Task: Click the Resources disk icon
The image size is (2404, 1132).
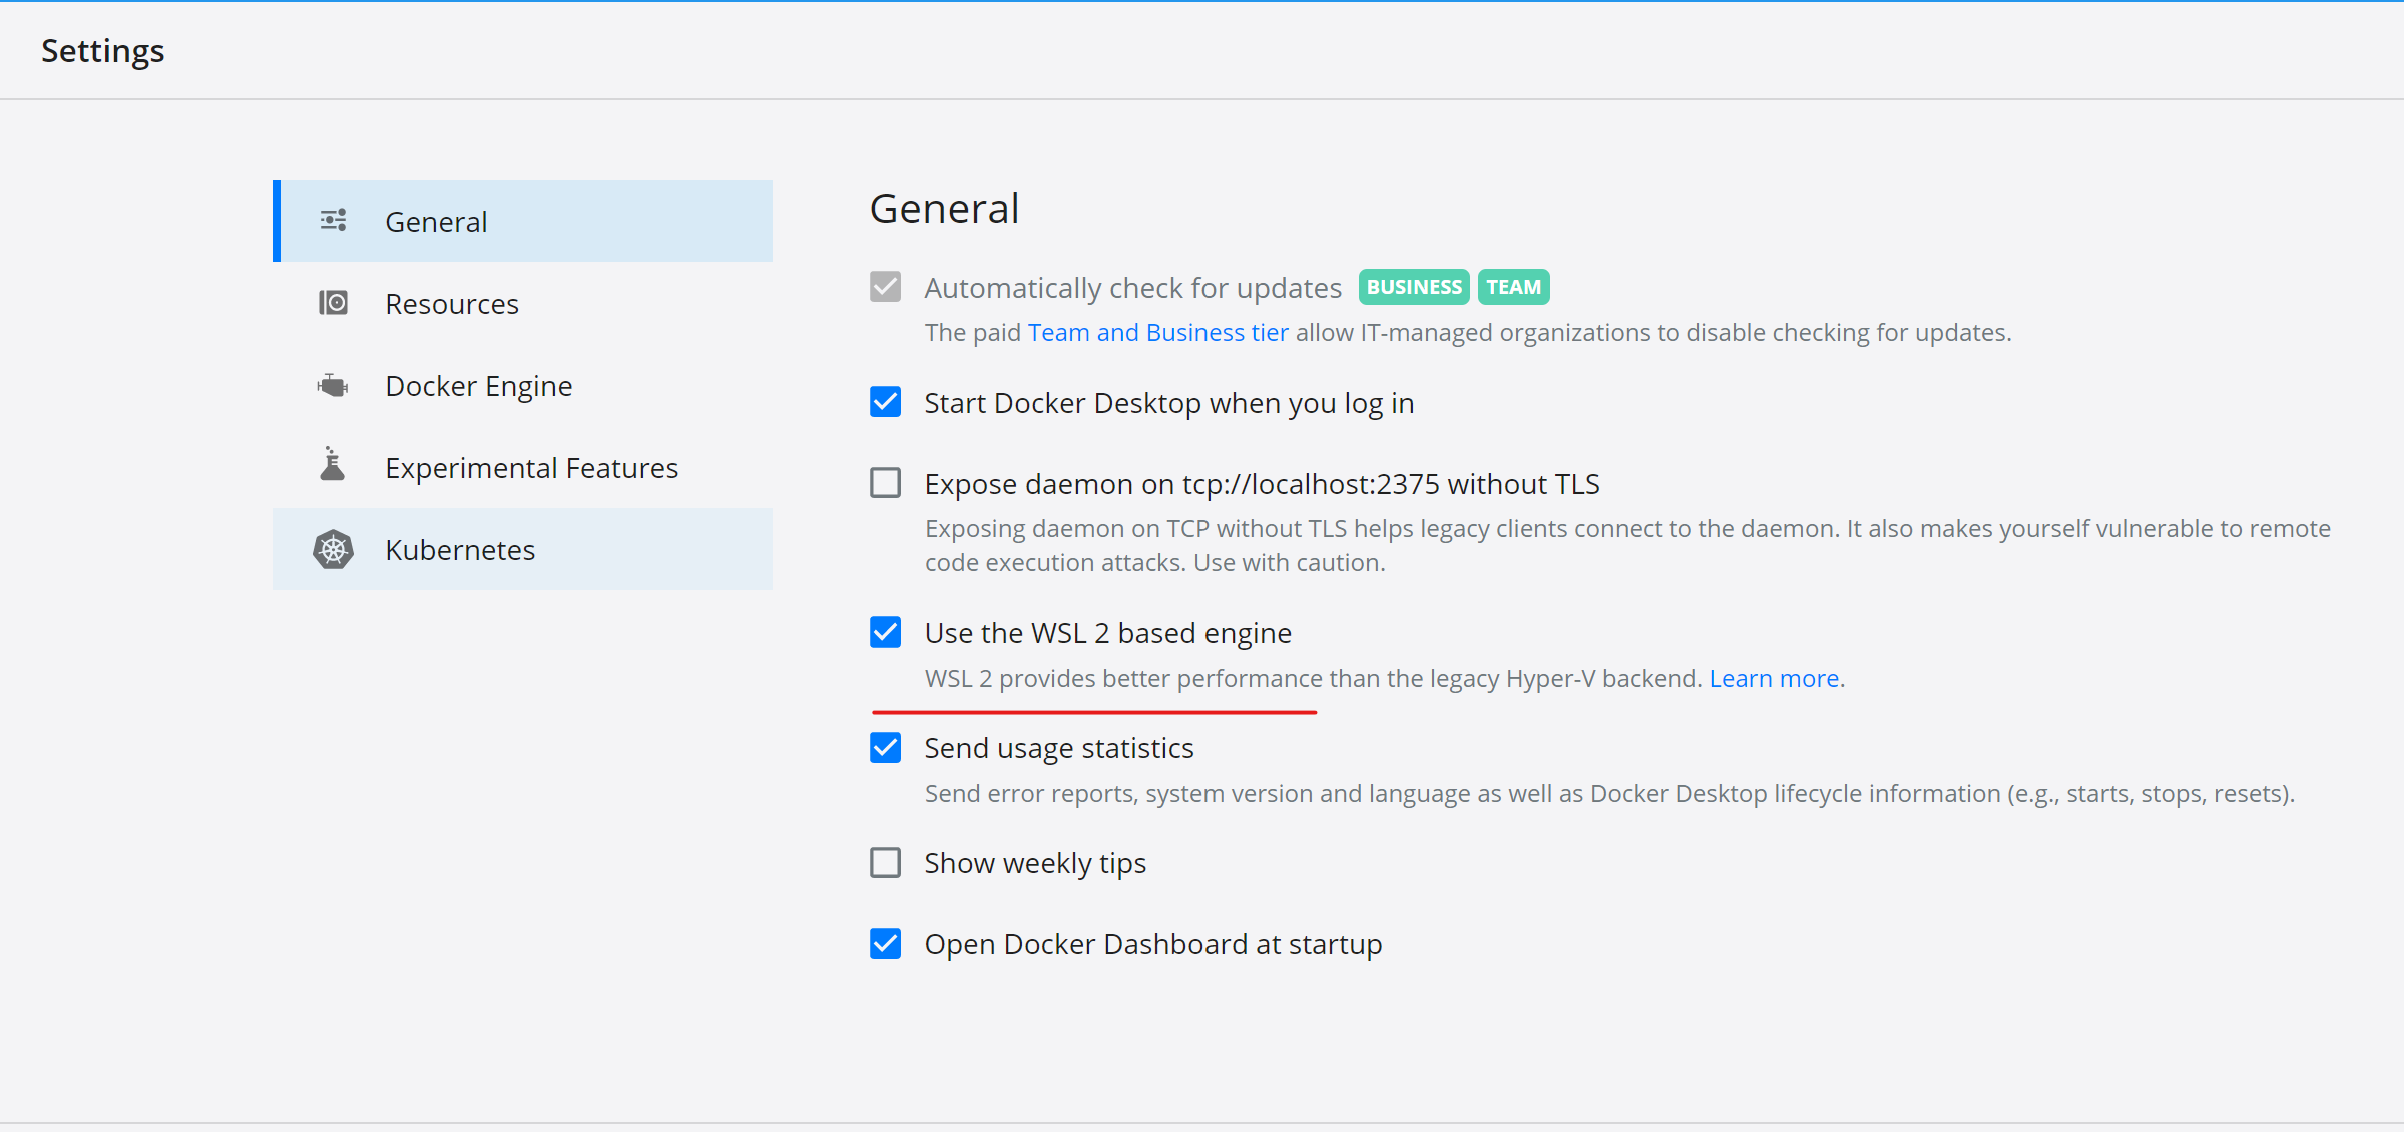Action: point(333,303)
